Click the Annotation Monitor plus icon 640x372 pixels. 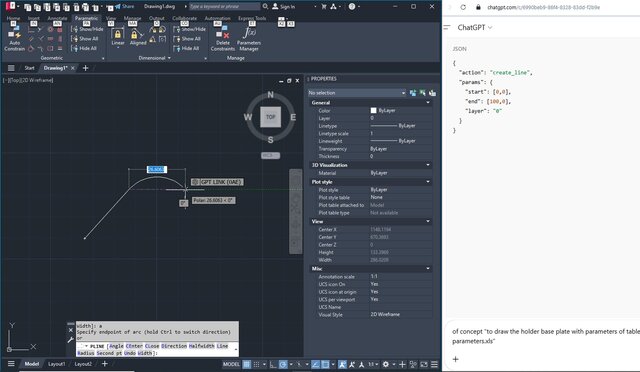(x=402, y=364)
